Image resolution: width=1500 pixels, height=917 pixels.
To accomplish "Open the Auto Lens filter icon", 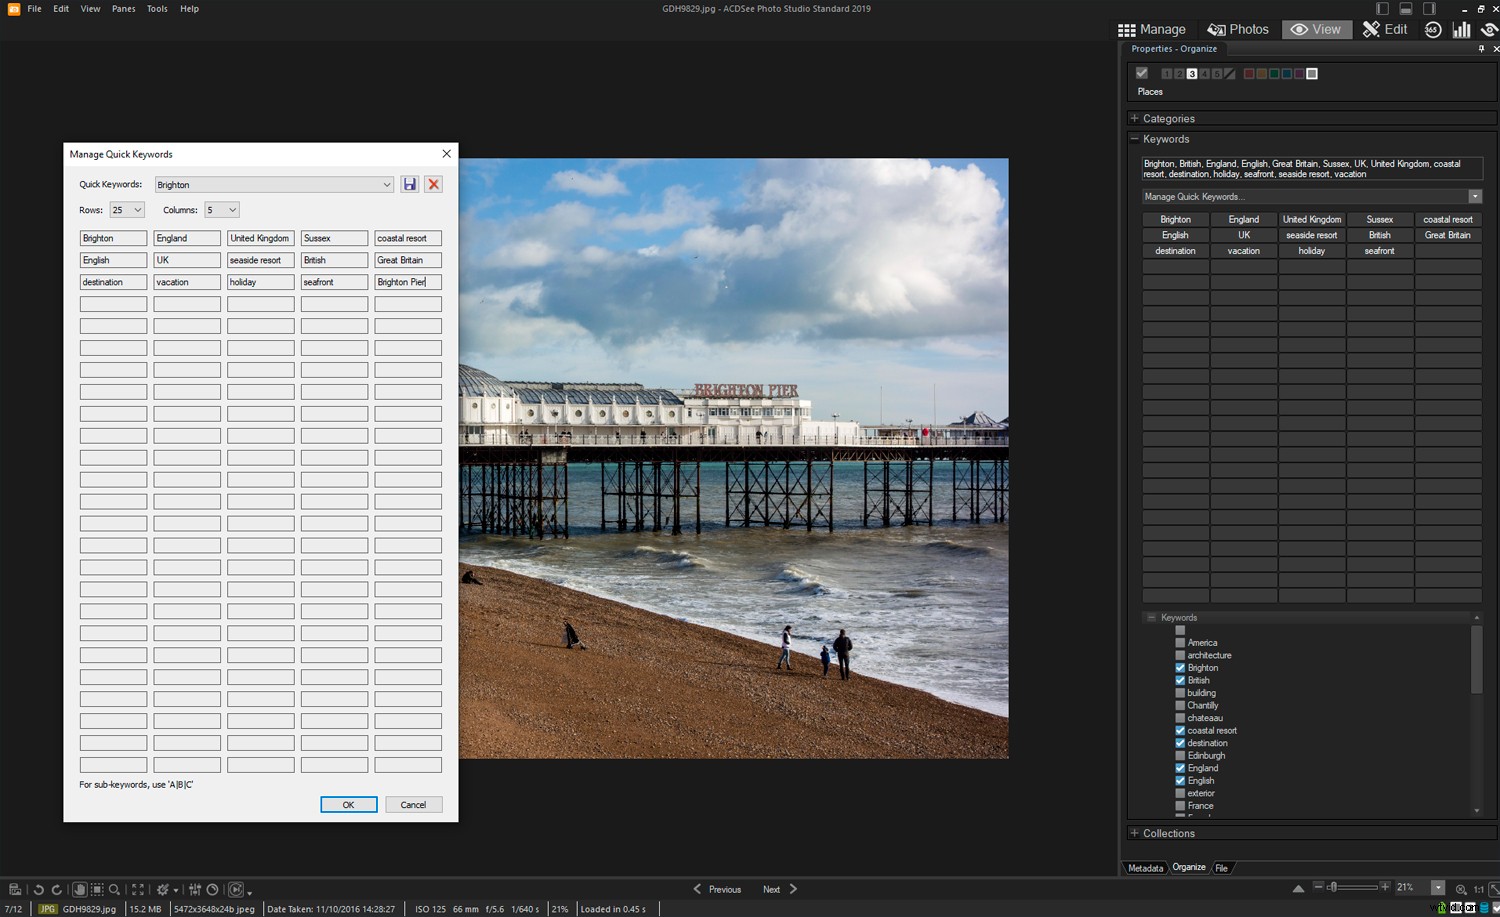I will coord(163,890).
